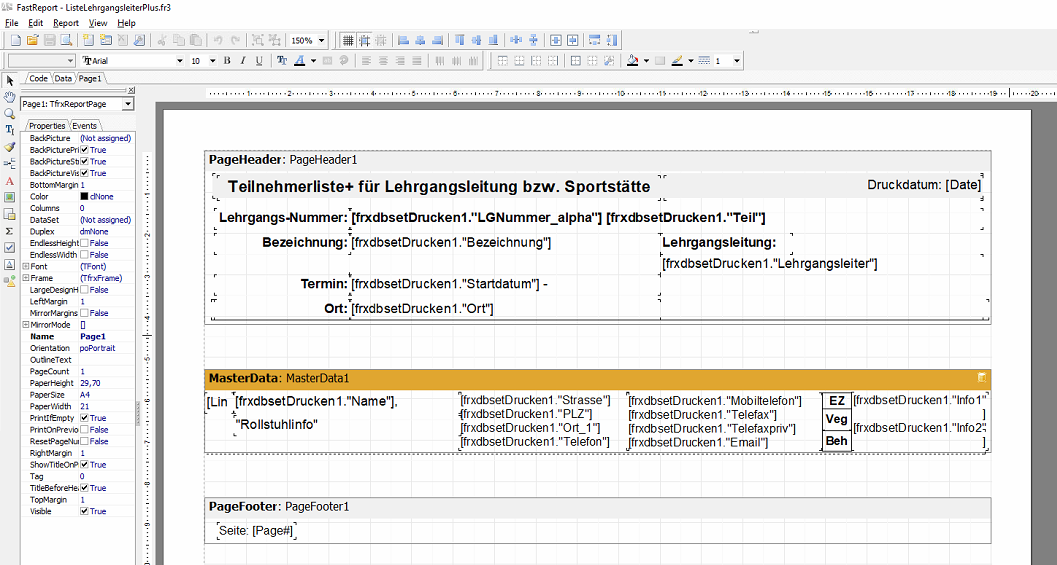Image resolution: width=1057 pixels, height=565 pixels.
Task: Insert a System text sigma object
Action: pyautogui.click(x=9, y=230)
